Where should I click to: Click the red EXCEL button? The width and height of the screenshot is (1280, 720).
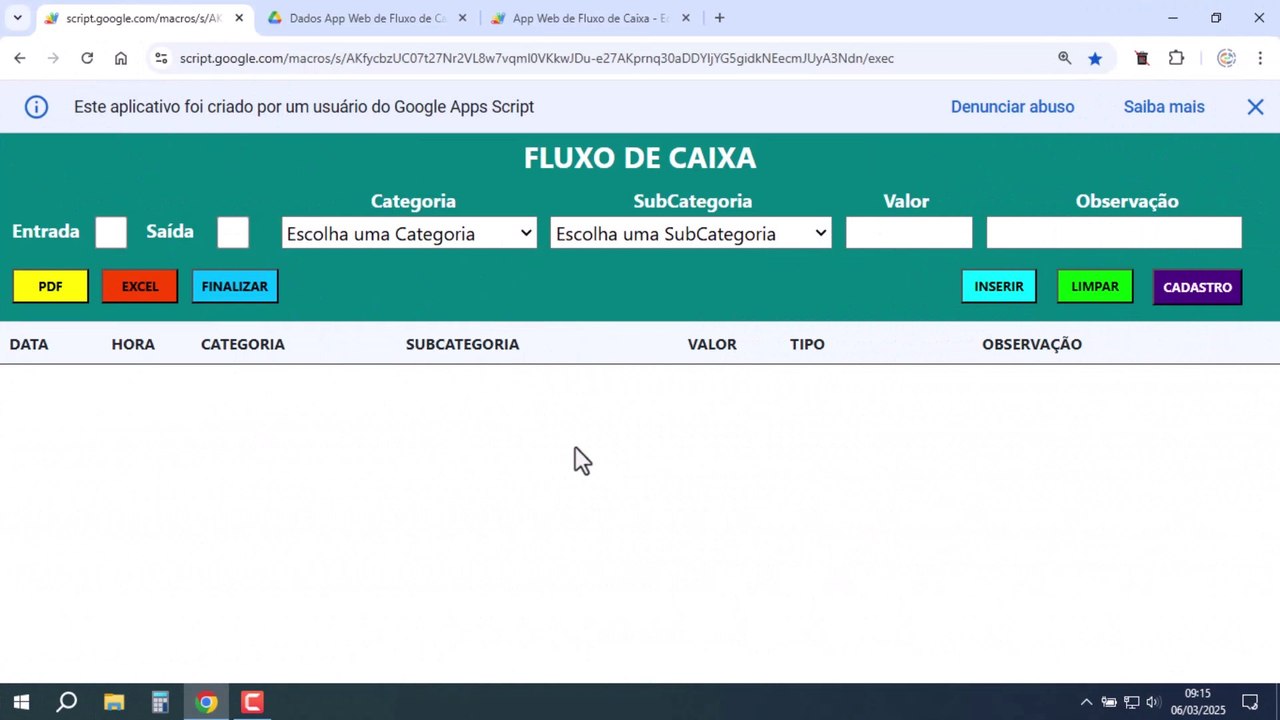click(x=140, y=286)
